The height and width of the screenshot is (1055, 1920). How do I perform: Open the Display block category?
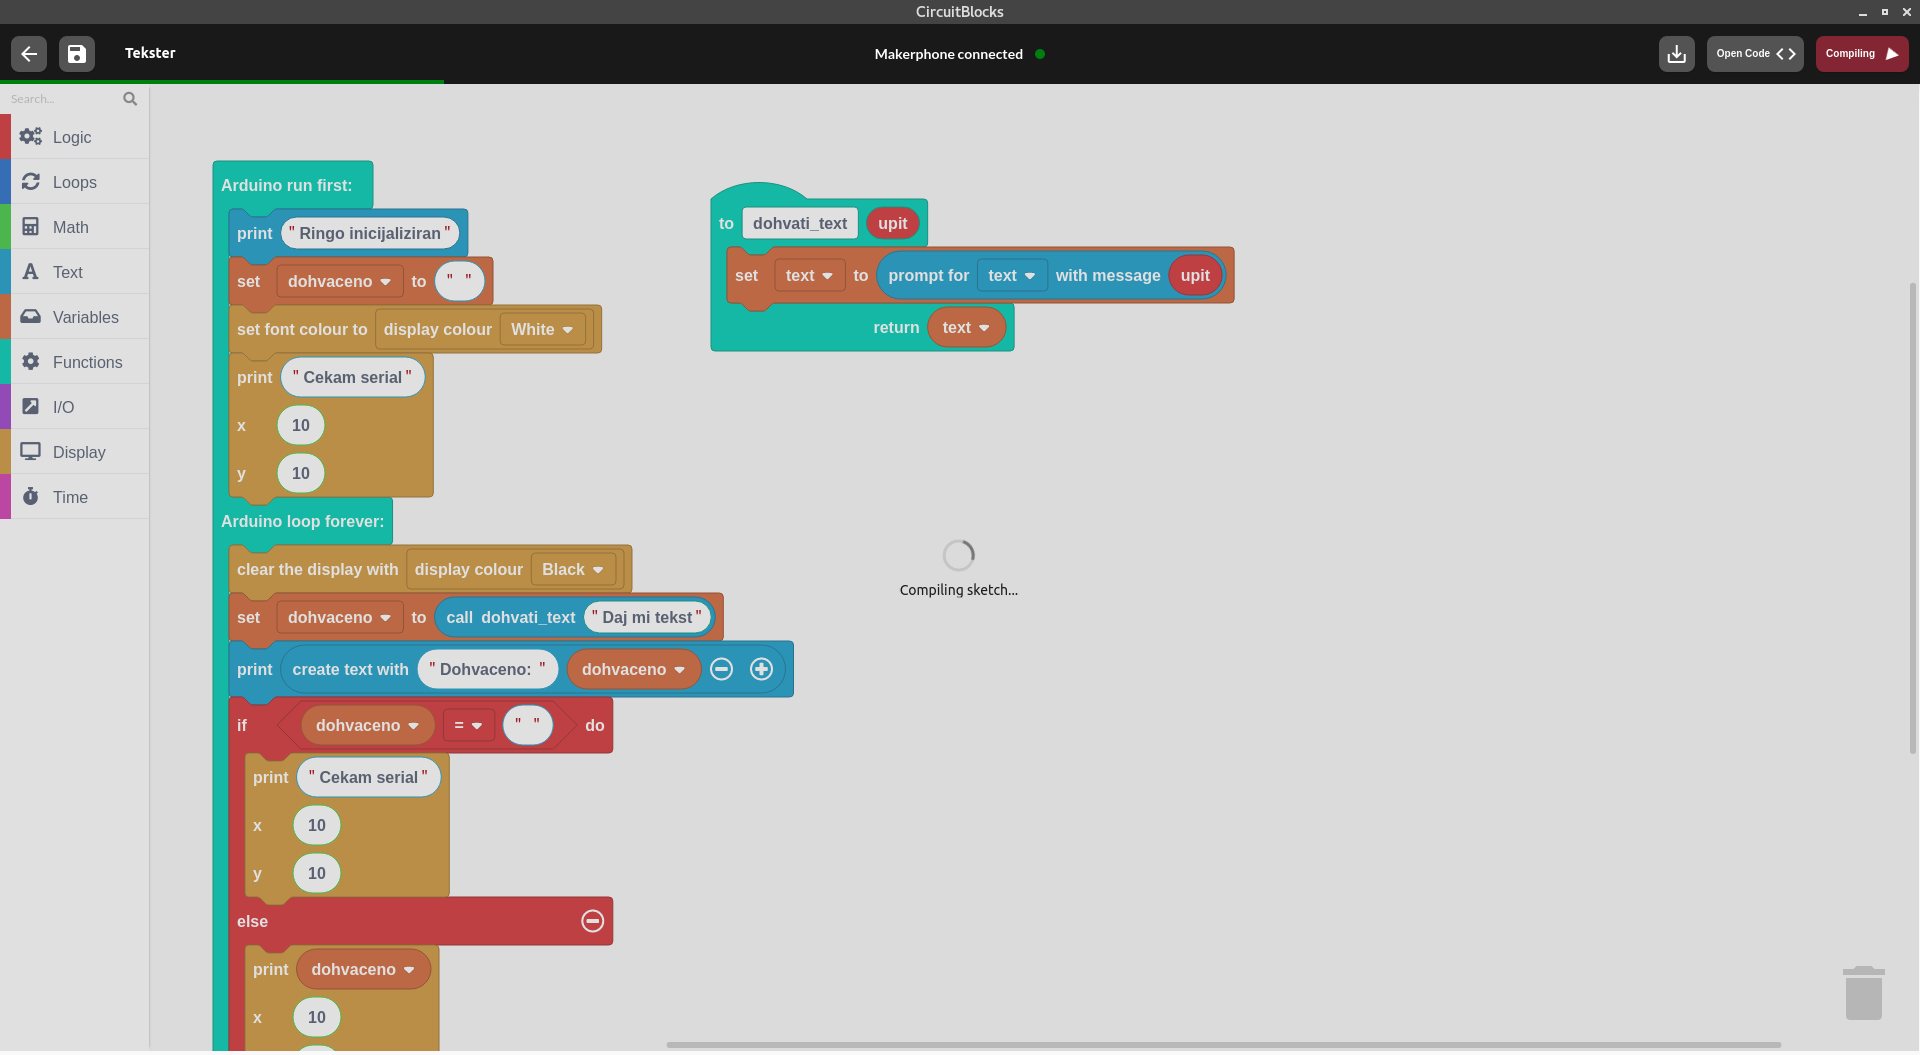[x=75, y=452]
